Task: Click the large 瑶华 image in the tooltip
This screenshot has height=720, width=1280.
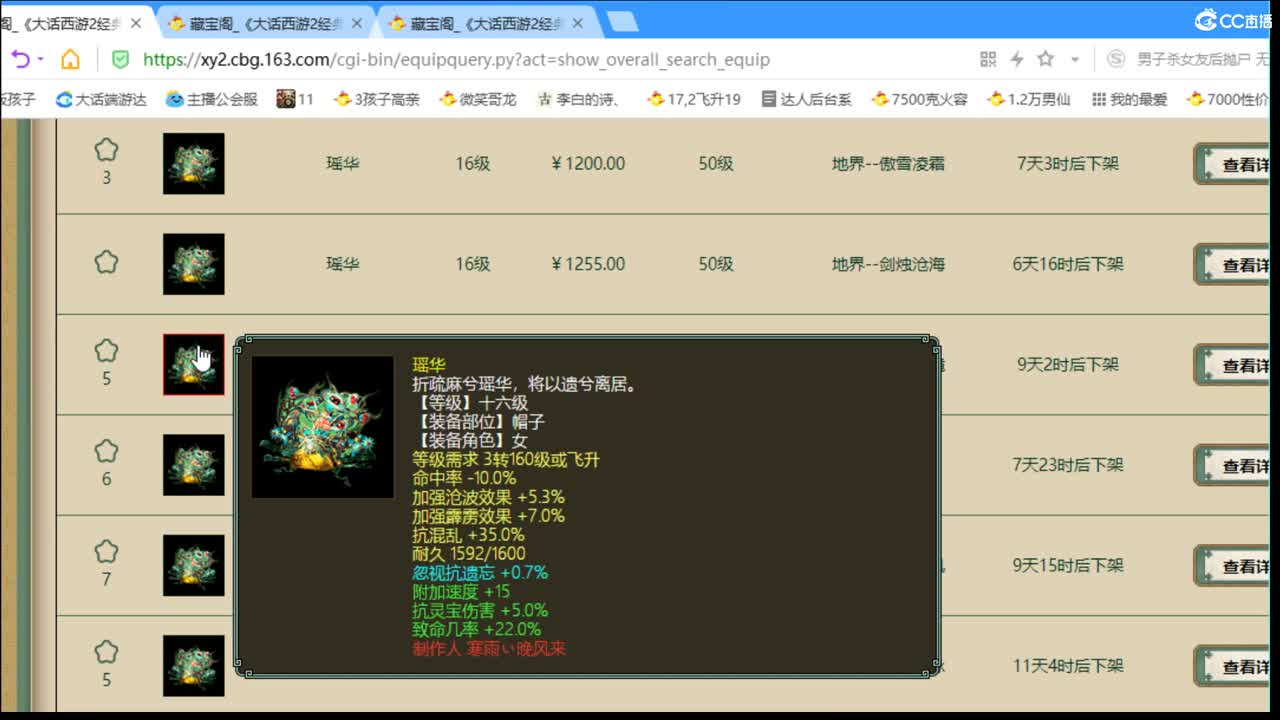Action: pos(323,427)
